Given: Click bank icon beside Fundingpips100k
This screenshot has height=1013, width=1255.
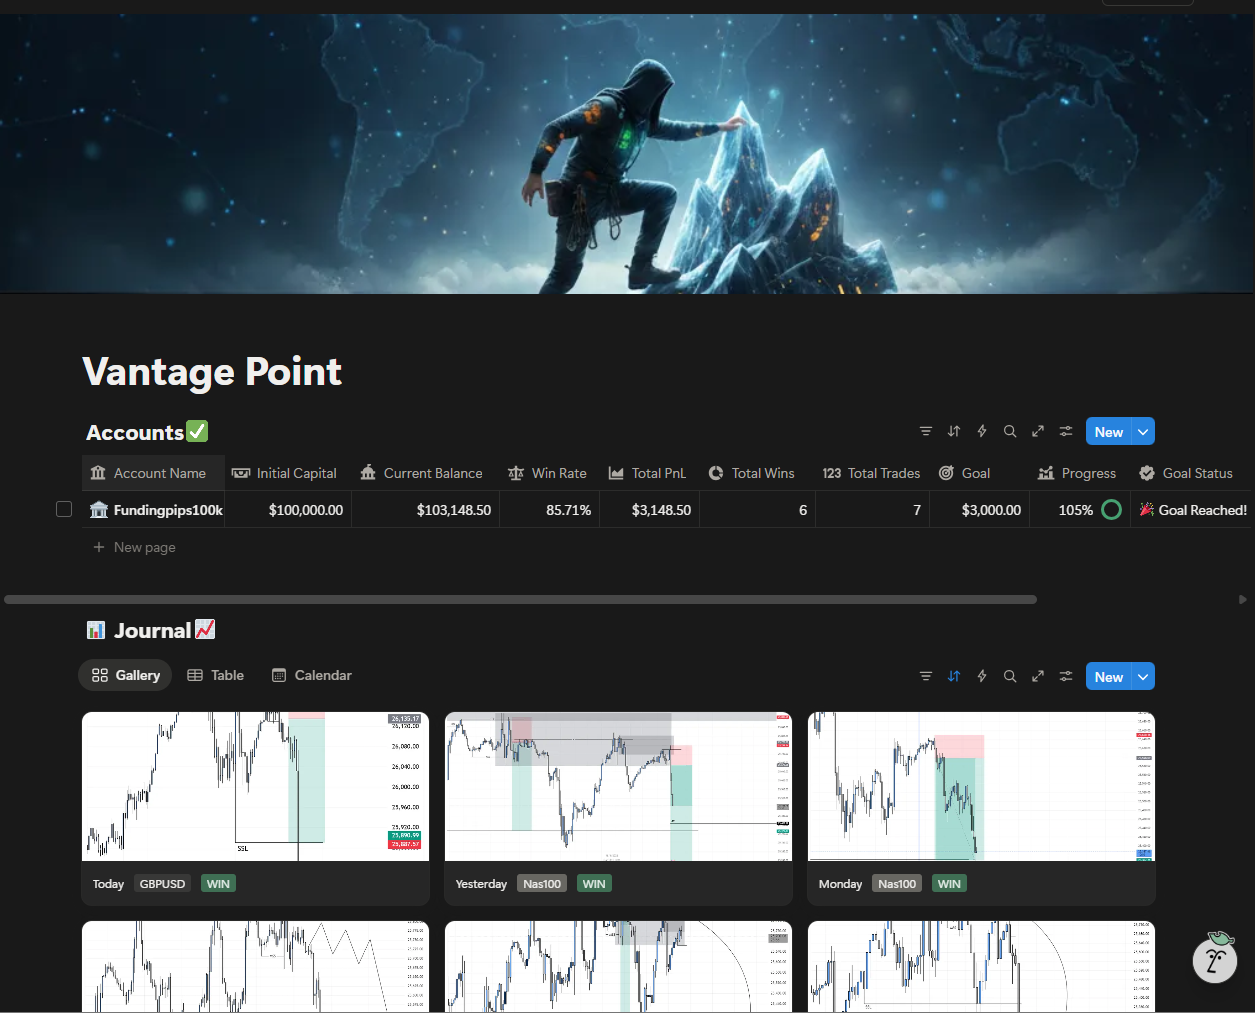Looking at the screenshot, I should coord(99,510).
